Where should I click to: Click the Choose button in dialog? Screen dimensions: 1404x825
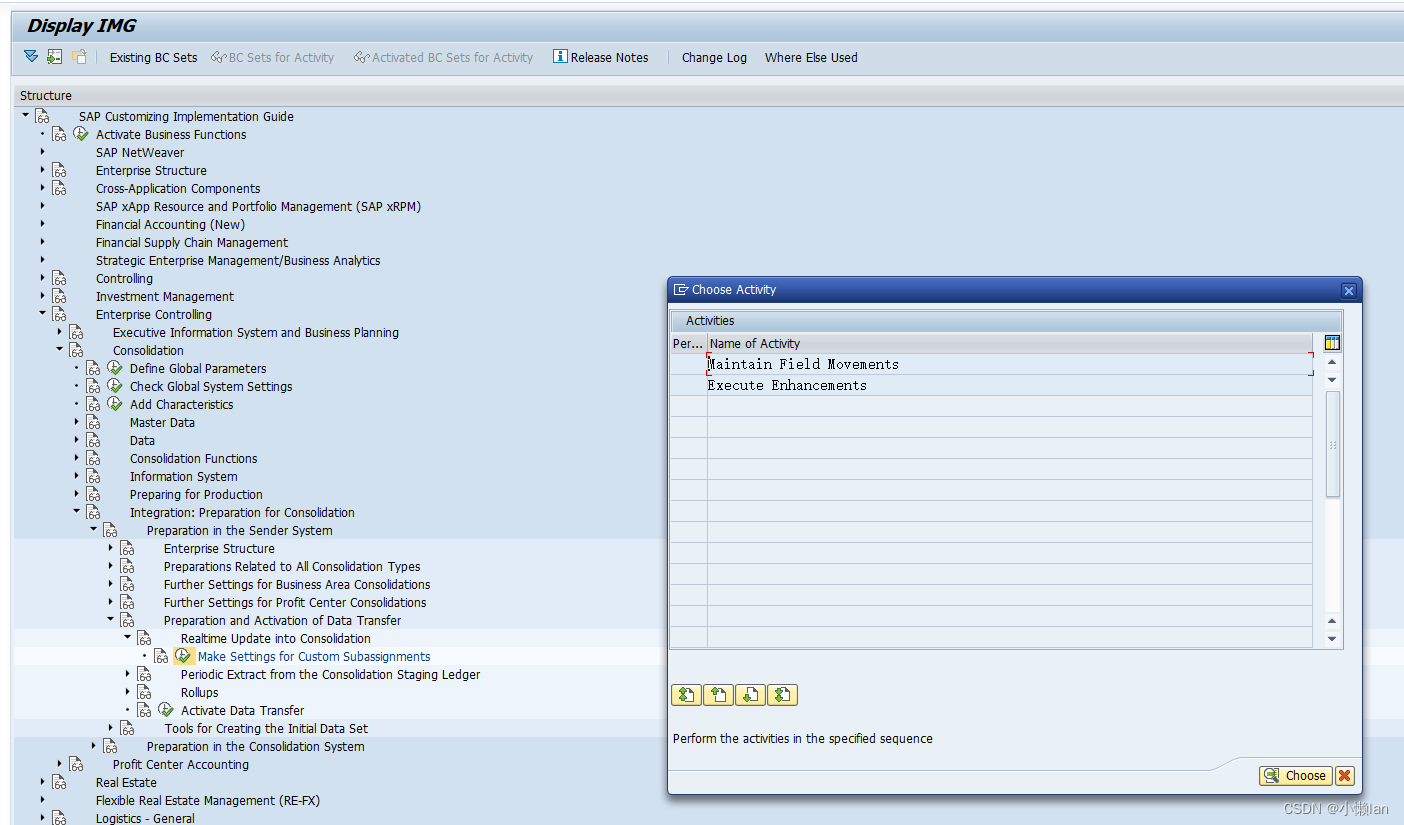click(1295, 775)
